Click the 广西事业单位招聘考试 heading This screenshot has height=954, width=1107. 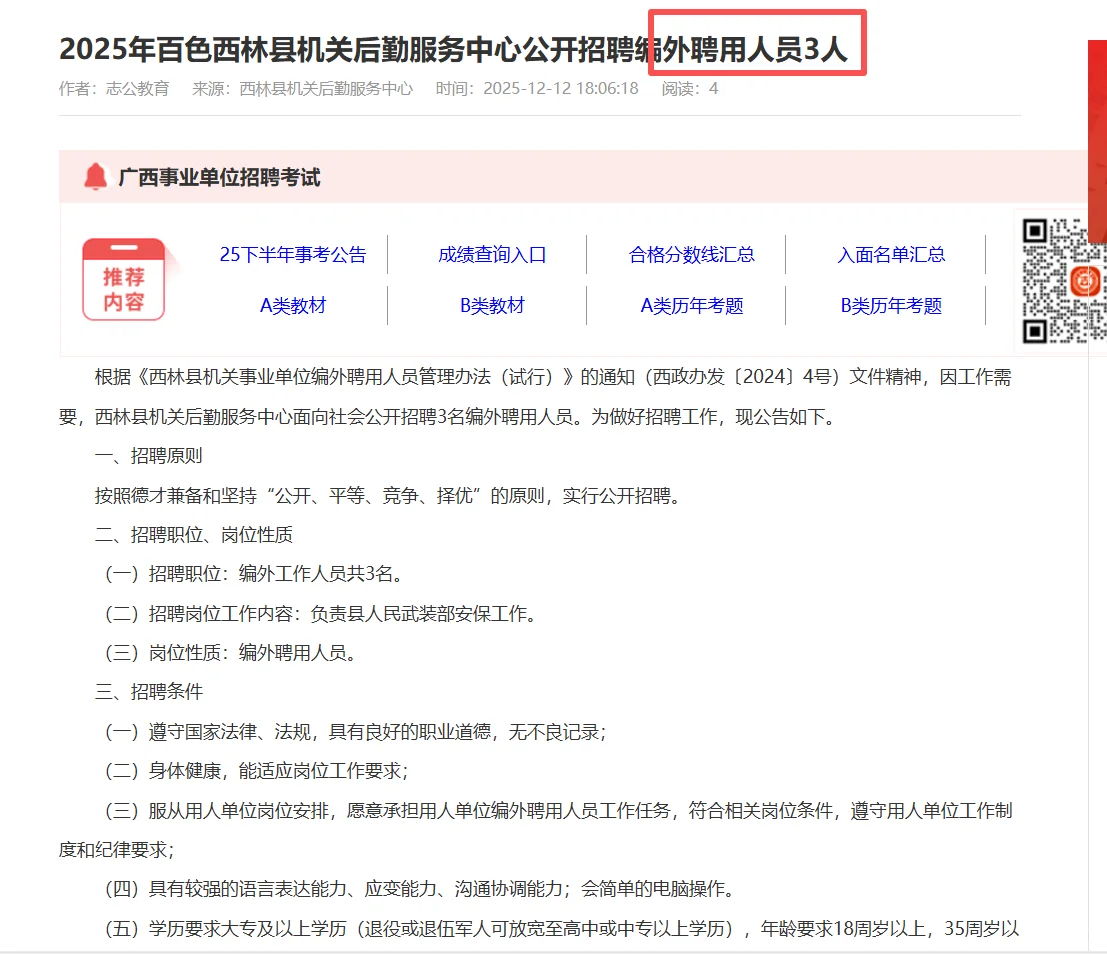click(x=220, y=177)
